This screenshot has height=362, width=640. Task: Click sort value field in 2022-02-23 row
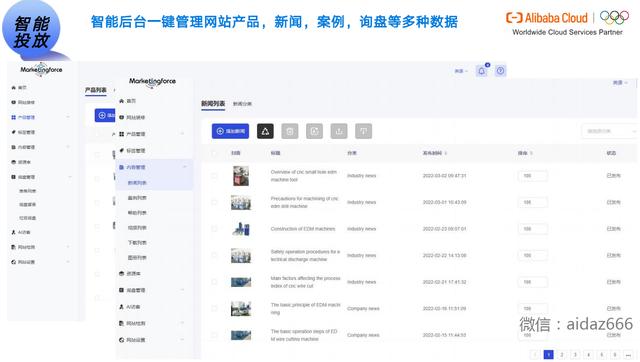(x=533, y=229)
